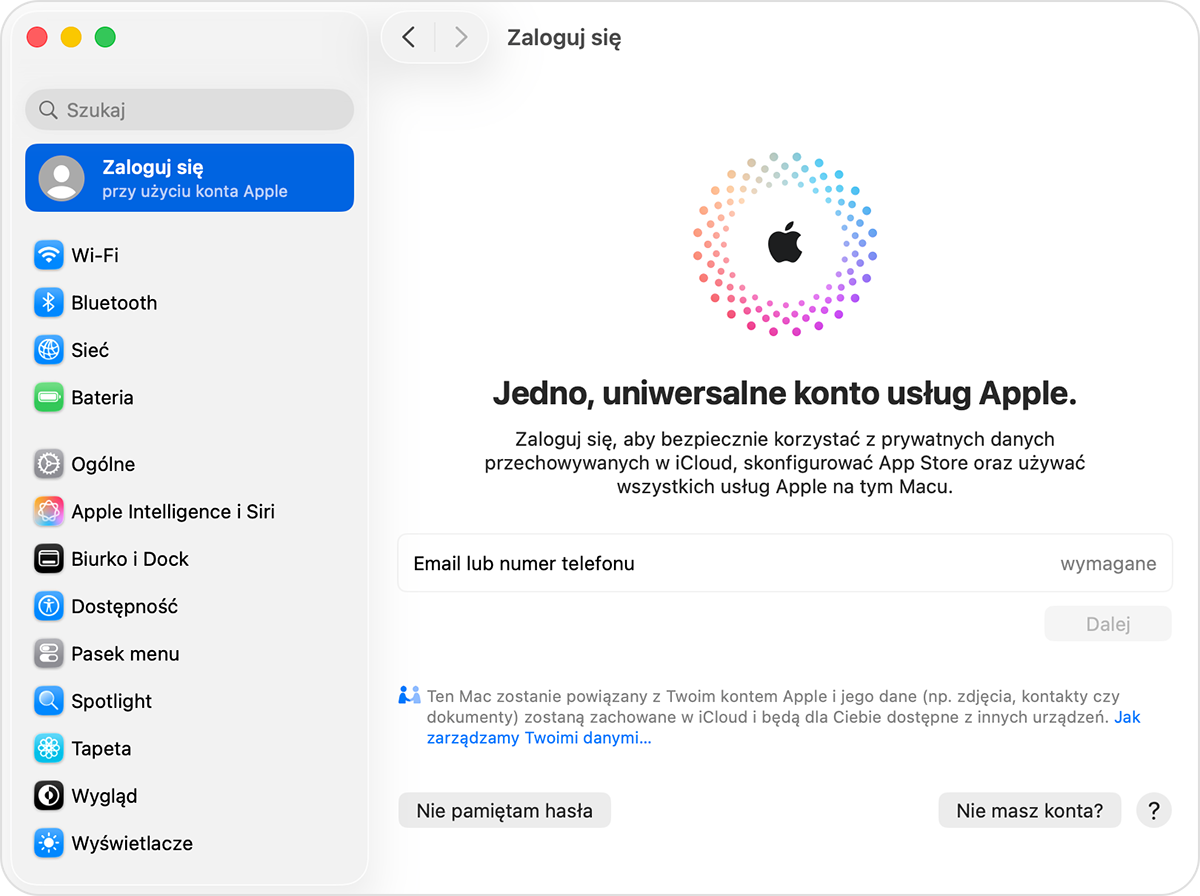Select the Biurko i Dock icon
This screenshot has width=1200, height=896.
pyautogui.click(x=48, y=559)
